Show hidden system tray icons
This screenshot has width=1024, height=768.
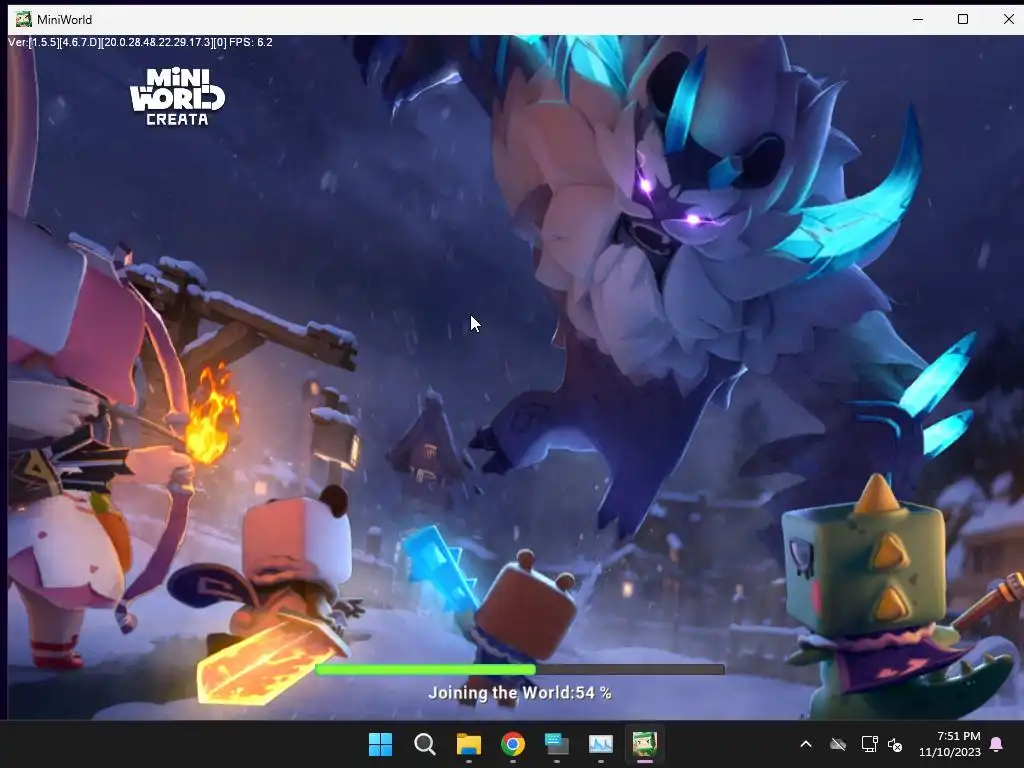806,744
